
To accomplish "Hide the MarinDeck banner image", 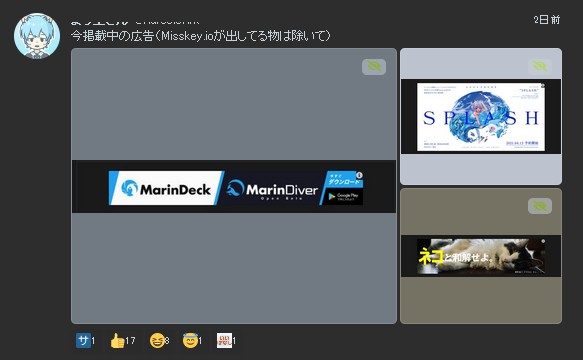I will click(374, 67).
